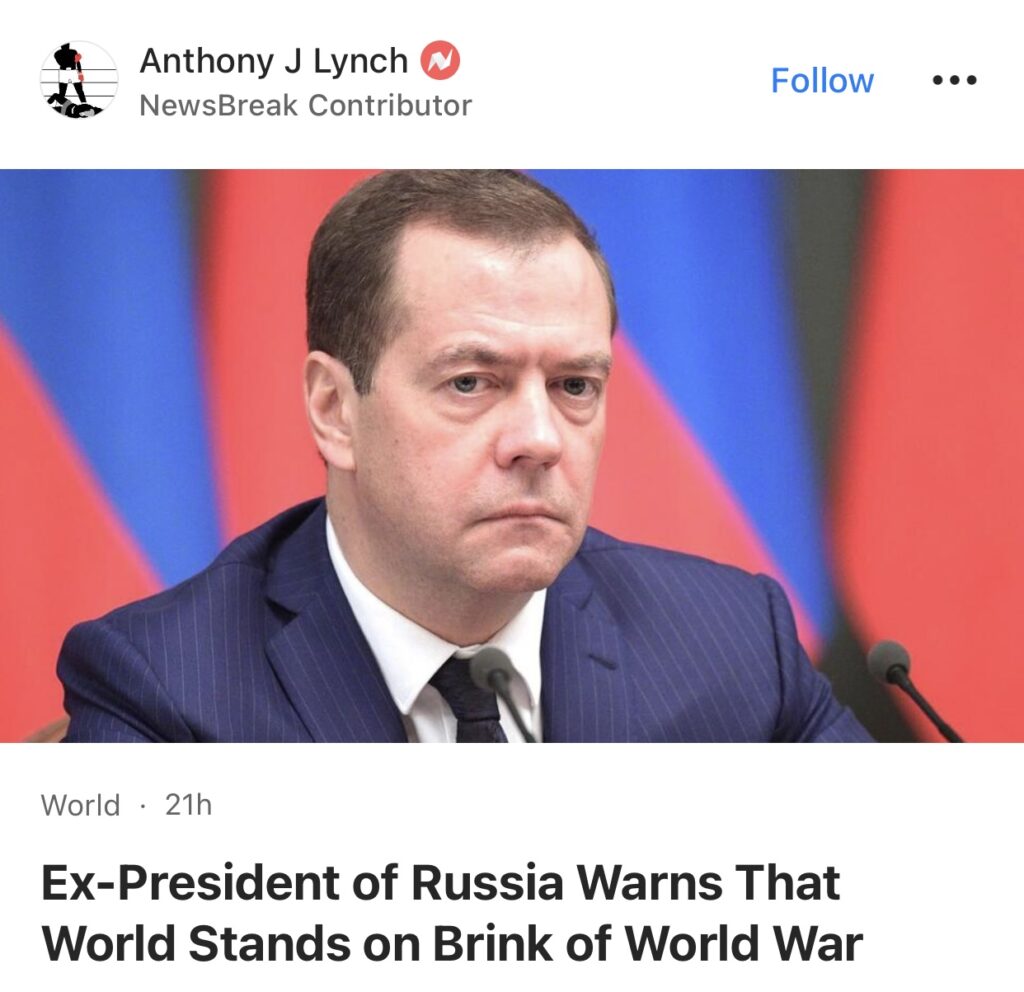
Task: Click the 'Lynch' surname in the header
Action: [x=360, y=61]
